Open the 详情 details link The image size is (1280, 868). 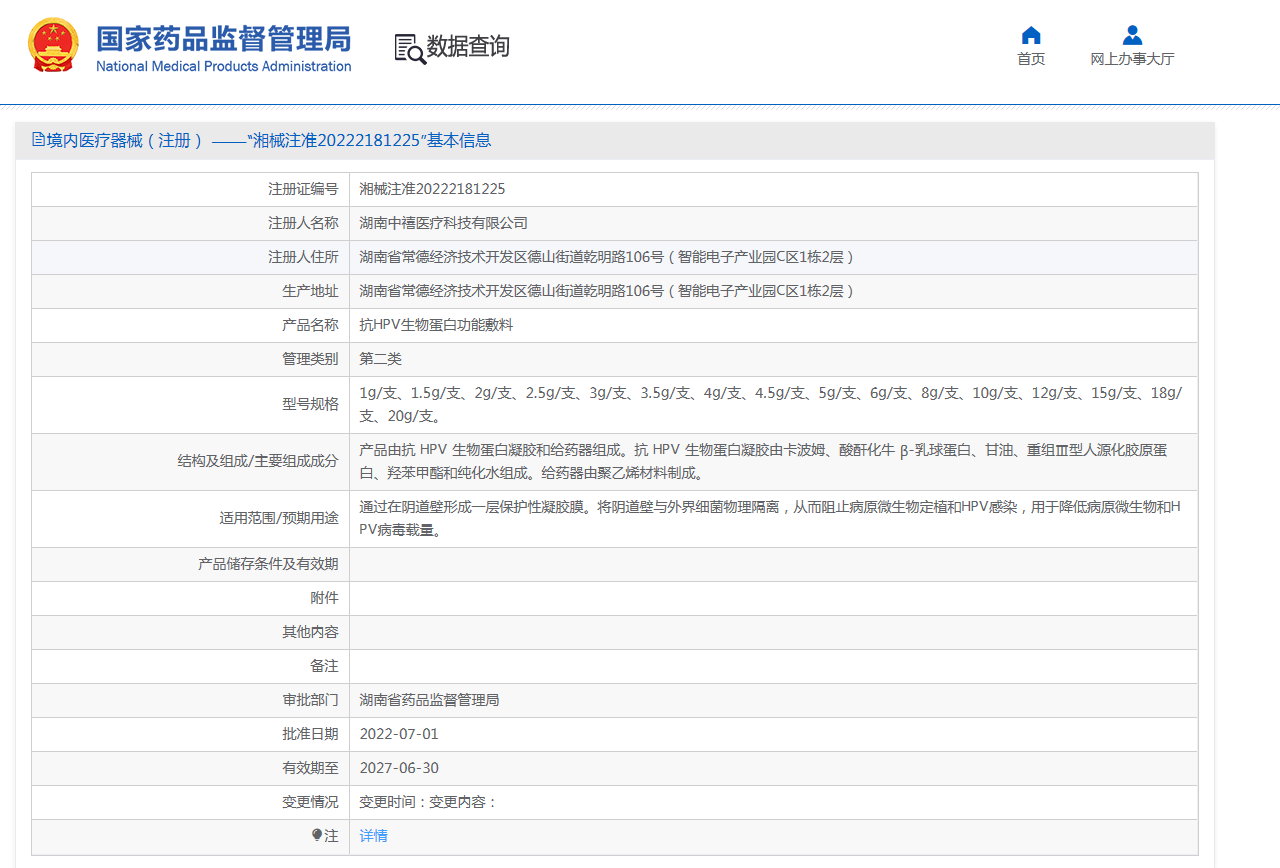[372, 835]
